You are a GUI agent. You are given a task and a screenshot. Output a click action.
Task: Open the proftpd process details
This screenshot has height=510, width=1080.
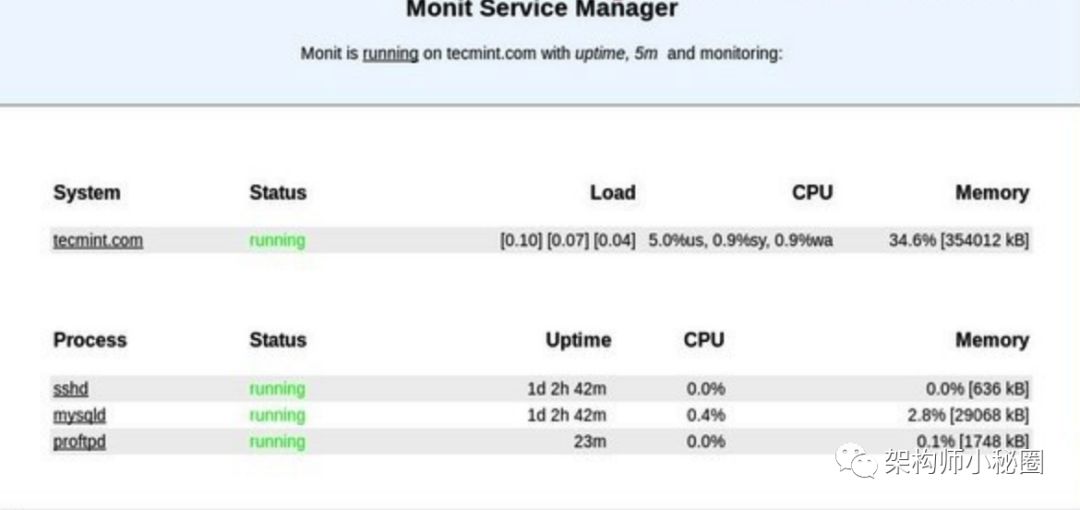[79, 442]
